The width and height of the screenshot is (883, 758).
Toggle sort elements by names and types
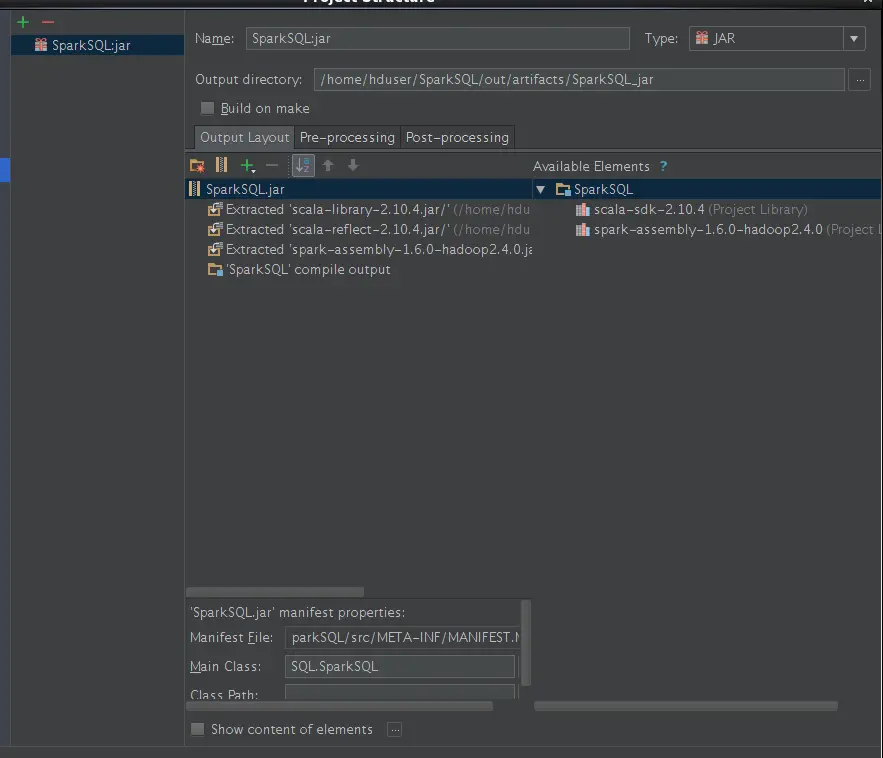(x=303, y=166)
